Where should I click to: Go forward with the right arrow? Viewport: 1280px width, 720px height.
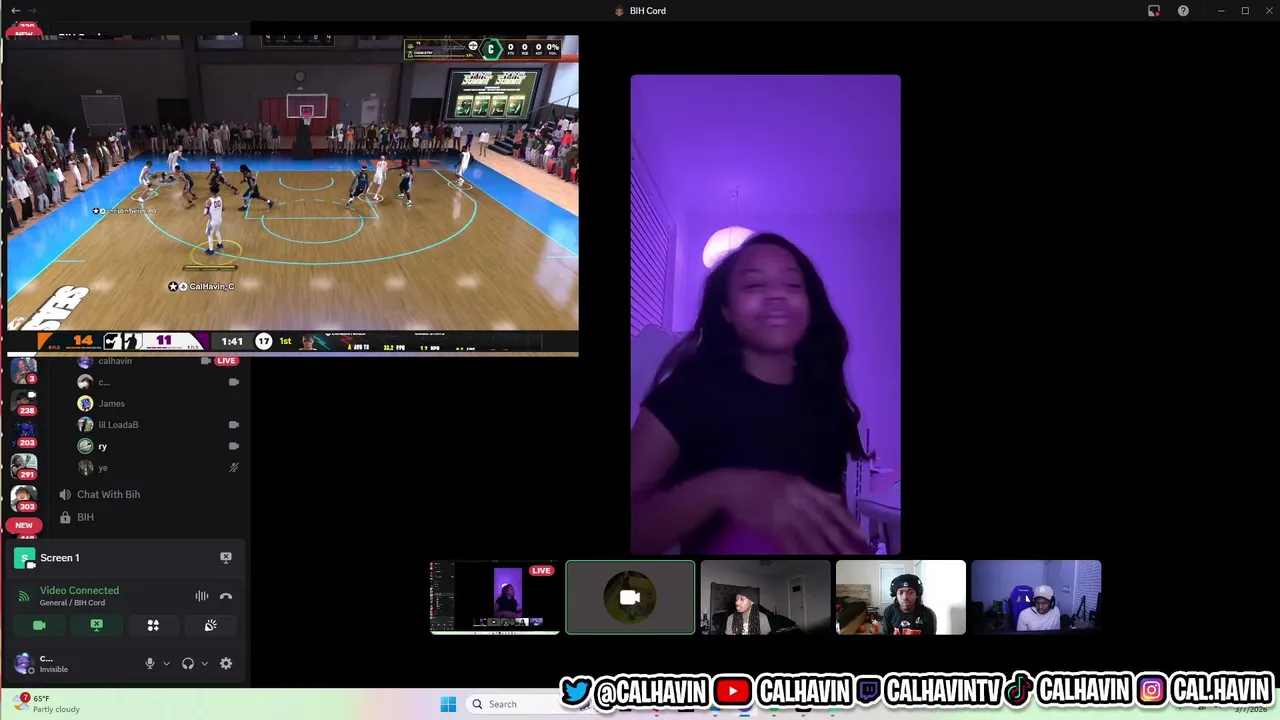(x=31, y=11)
